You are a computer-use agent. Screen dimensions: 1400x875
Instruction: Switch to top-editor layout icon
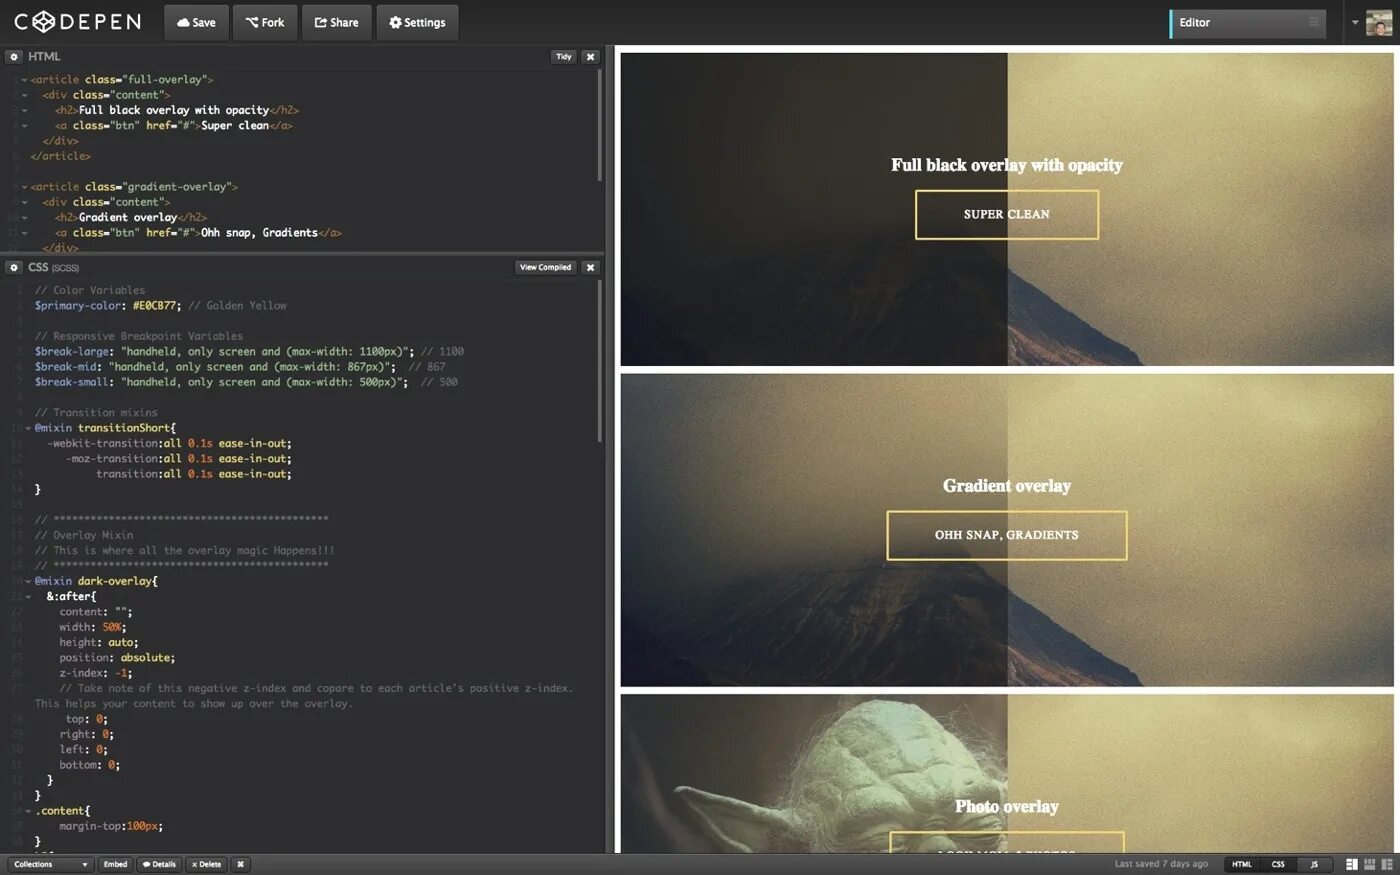[1369, 864]
